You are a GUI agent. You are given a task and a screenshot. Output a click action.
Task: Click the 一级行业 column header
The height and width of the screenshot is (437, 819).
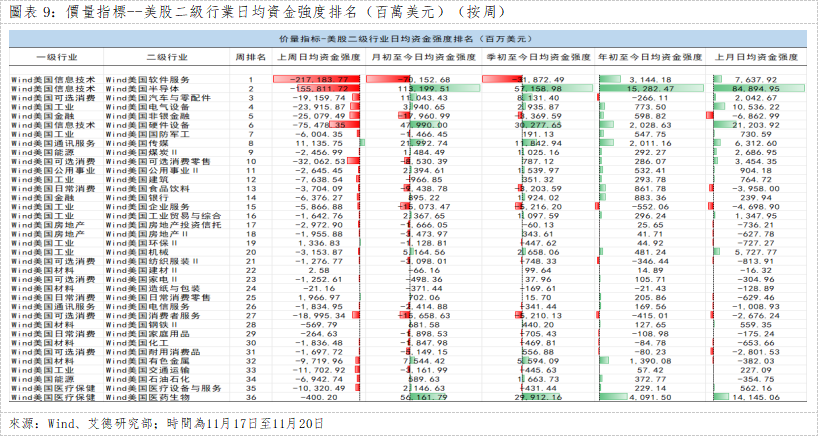[57, 57]
